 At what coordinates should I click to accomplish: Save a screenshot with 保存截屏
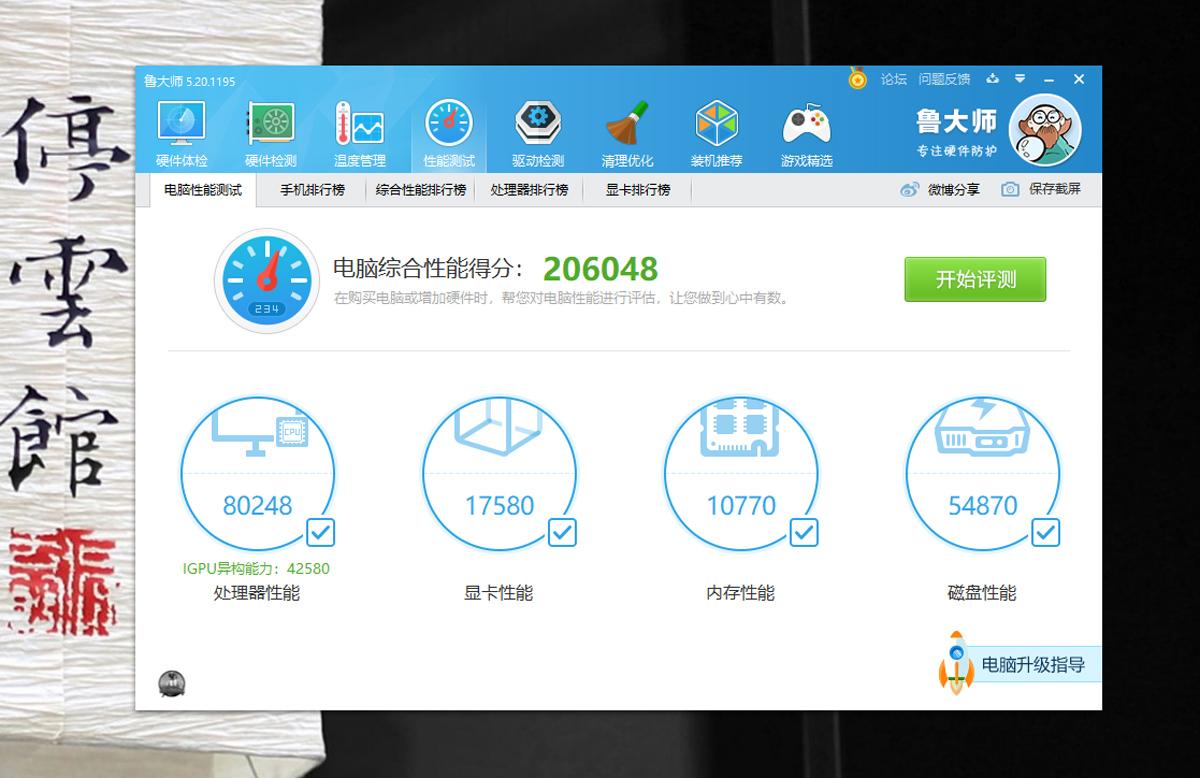(1041, 189)
